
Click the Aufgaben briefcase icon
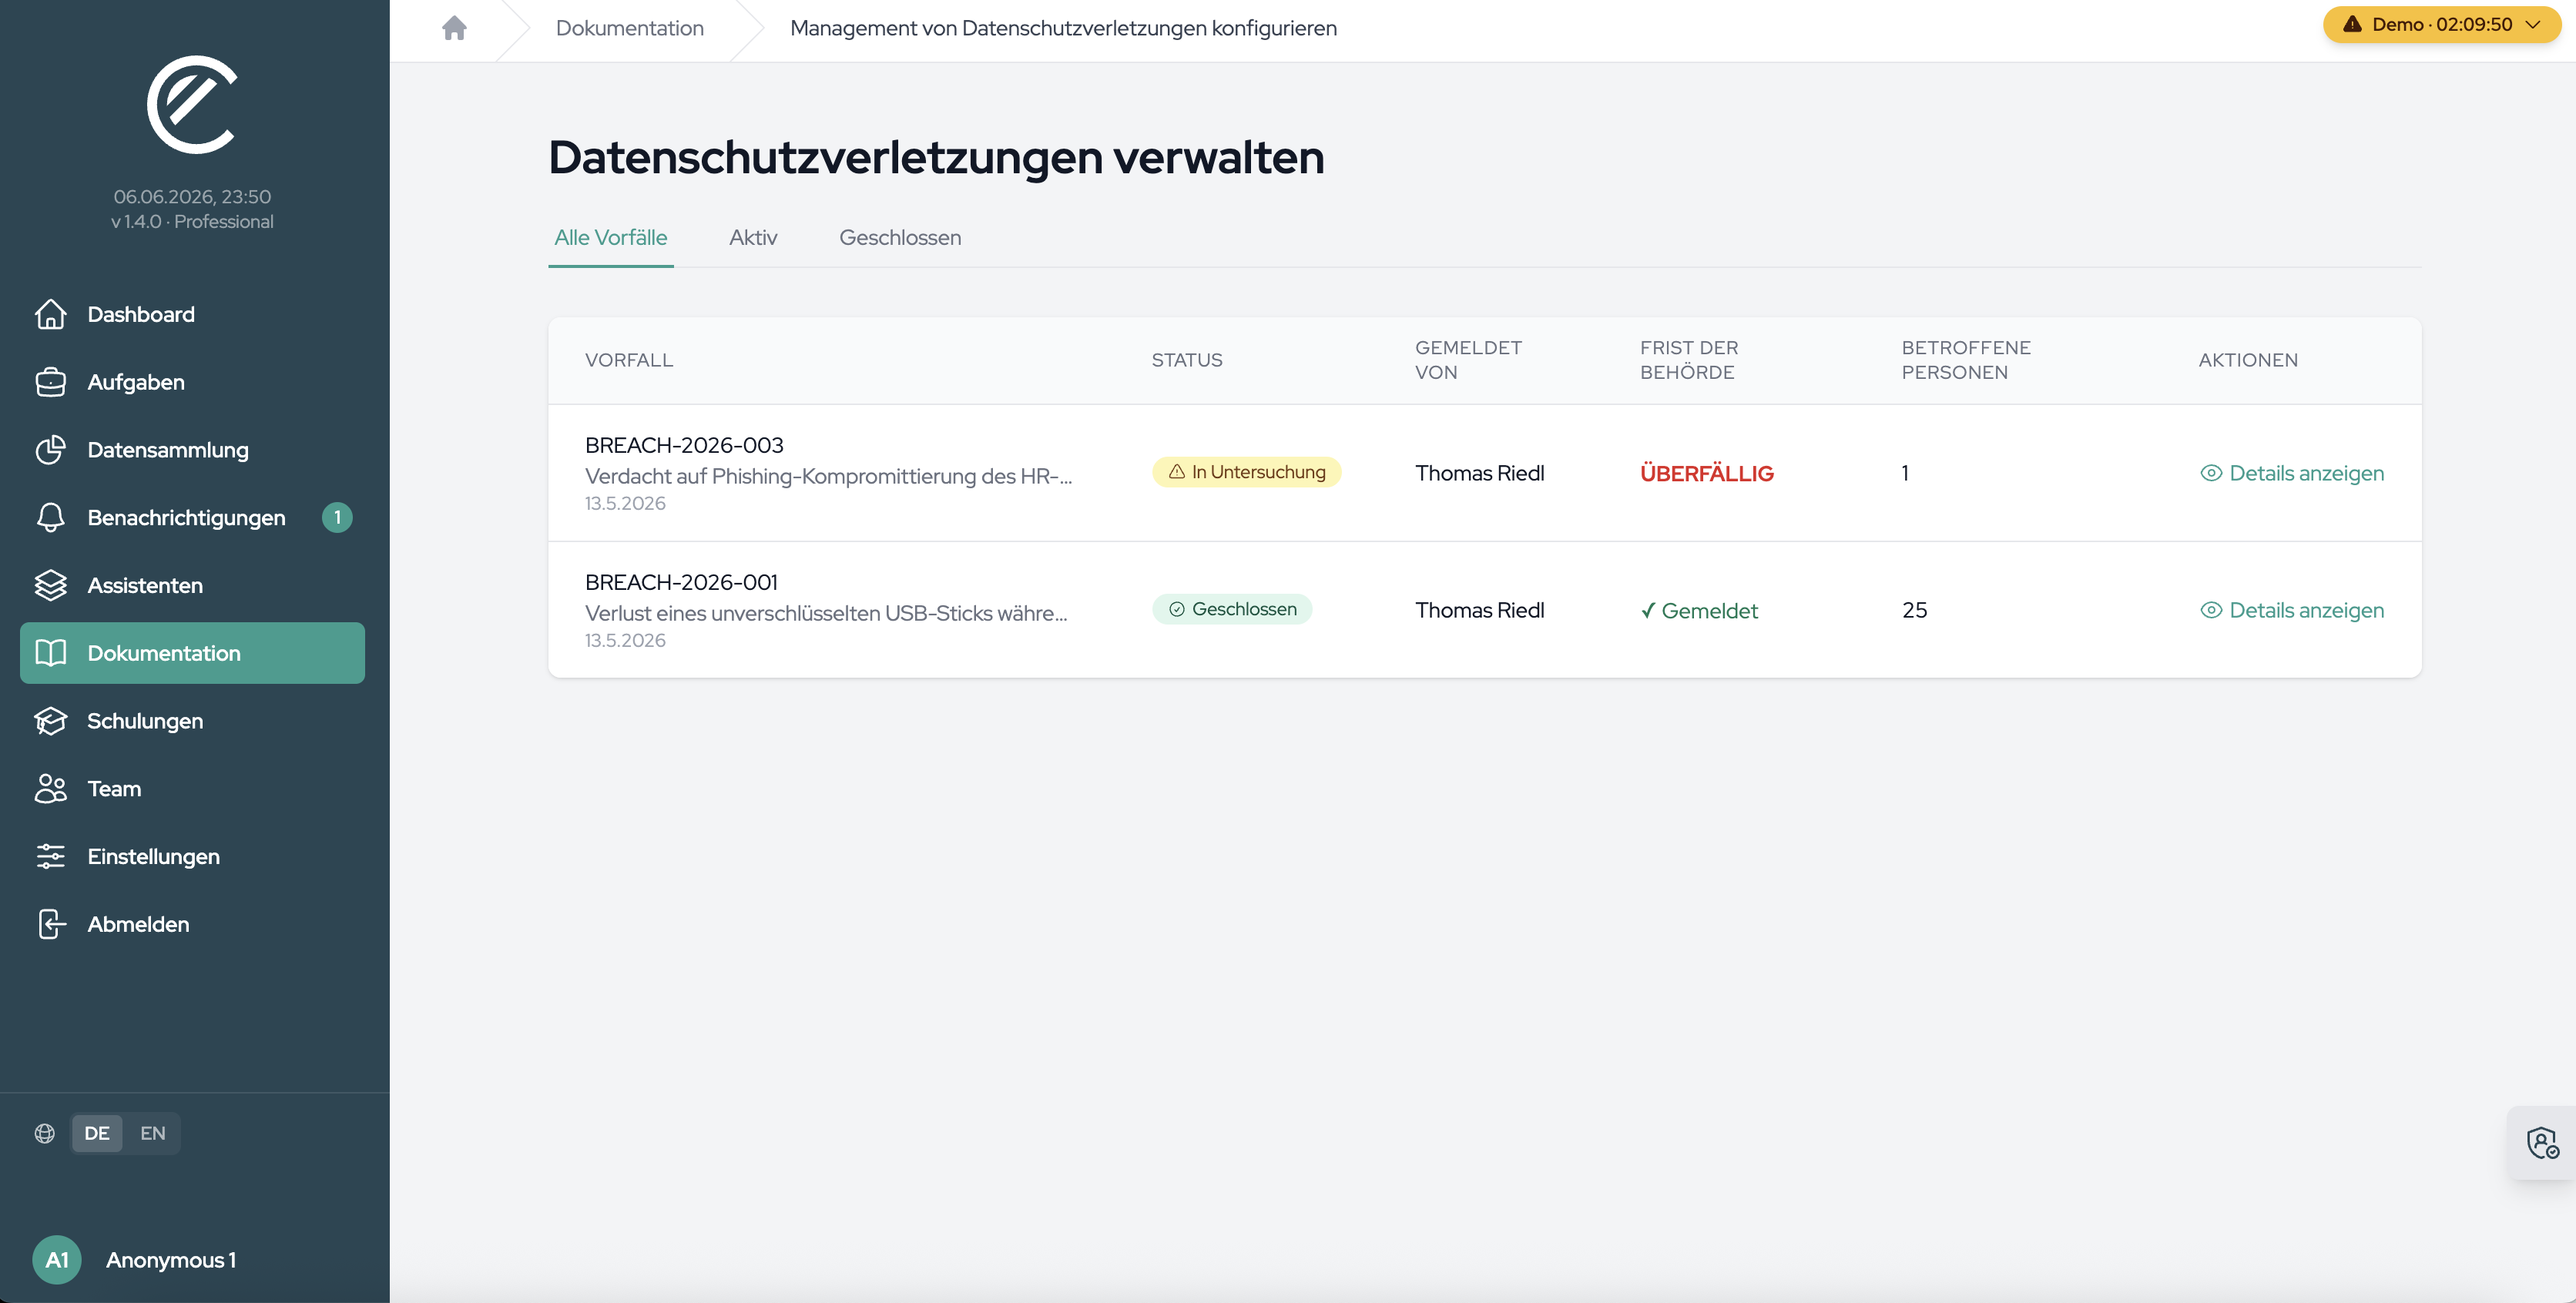(50, 382)
